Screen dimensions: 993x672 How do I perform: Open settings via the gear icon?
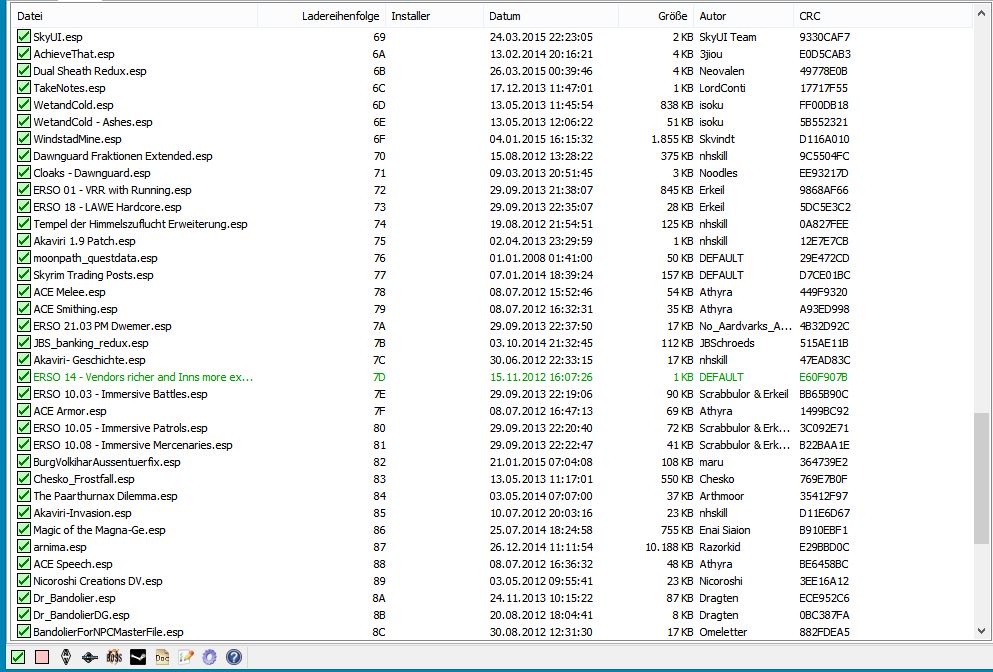[x=209, y=657]
